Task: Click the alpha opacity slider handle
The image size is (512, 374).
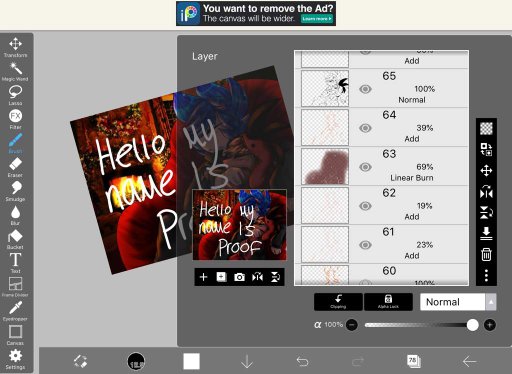Action: [472, 325]
